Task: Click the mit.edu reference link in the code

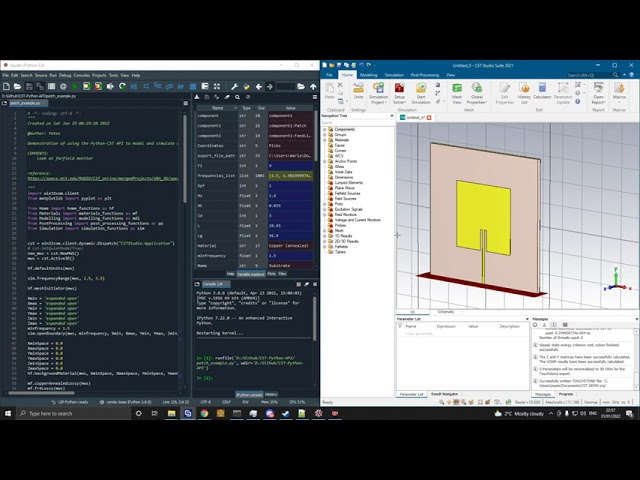Action: (x=102, y=178)
